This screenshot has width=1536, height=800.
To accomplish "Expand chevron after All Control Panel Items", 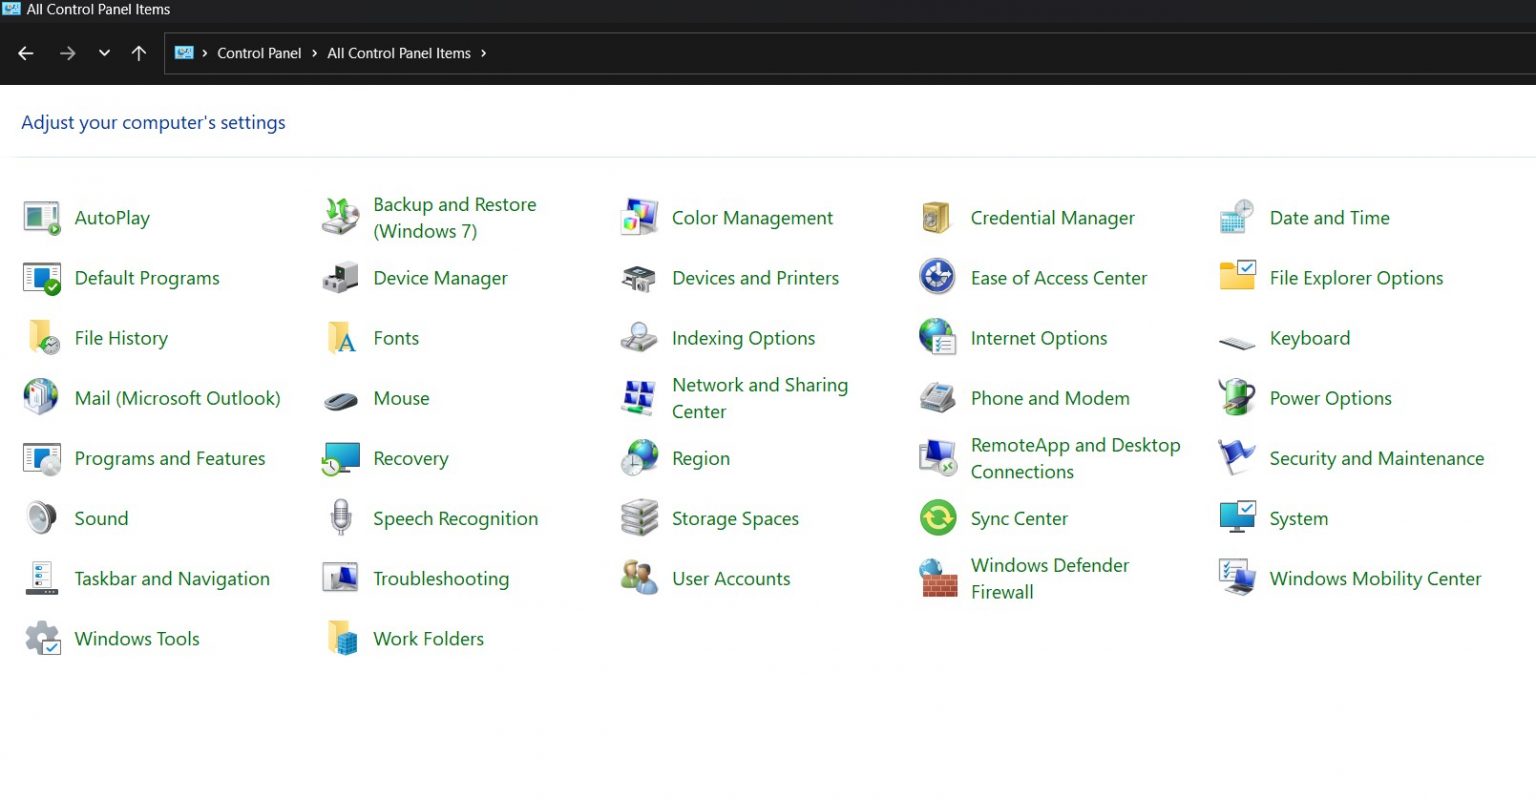I will tap(483, 53).
